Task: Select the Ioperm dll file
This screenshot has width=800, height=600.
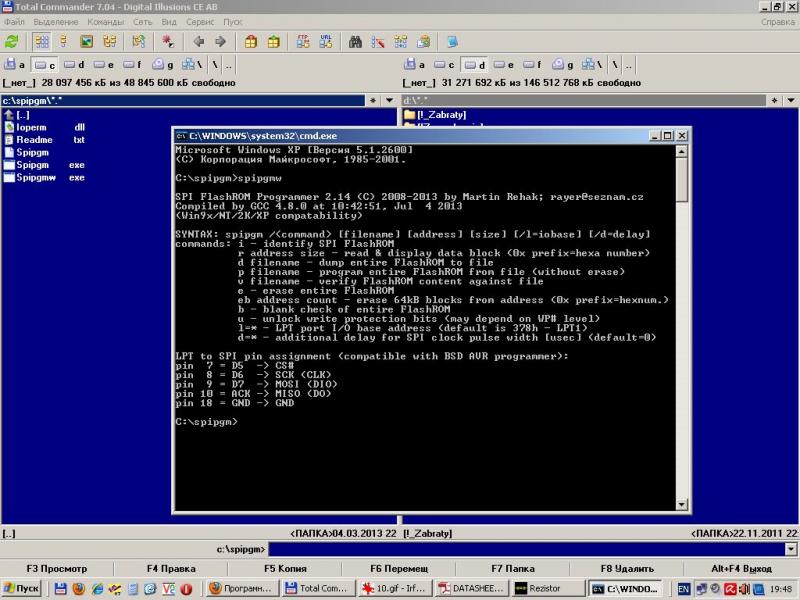Action: (44, 128)
